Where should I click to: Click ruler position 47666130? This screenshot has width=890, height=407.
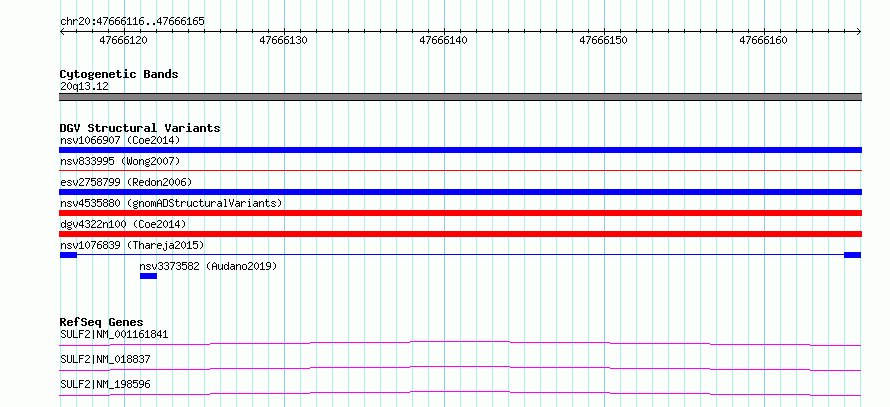[283, 40]
